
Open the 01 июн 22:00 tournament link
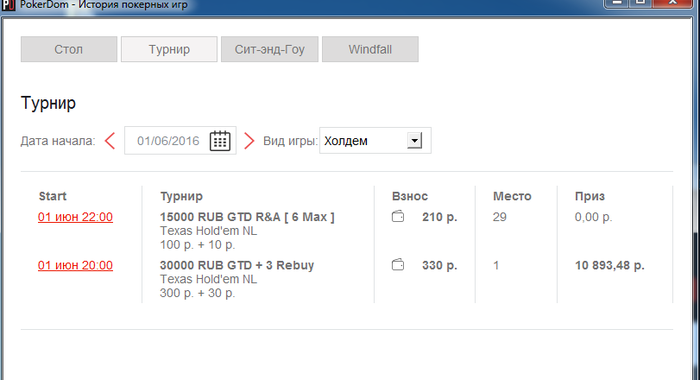coord(75,217)
